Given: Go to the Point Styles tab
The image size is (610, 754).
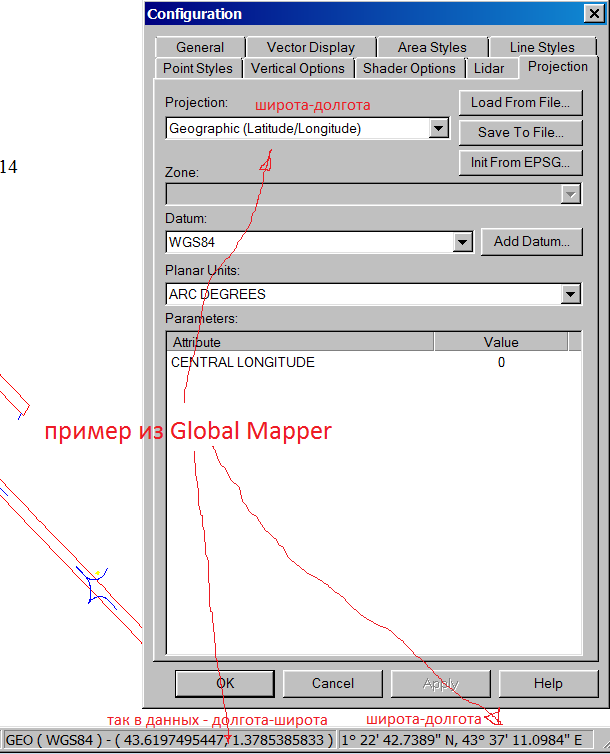Looking at the screenshot, I should tap(198, 68).
